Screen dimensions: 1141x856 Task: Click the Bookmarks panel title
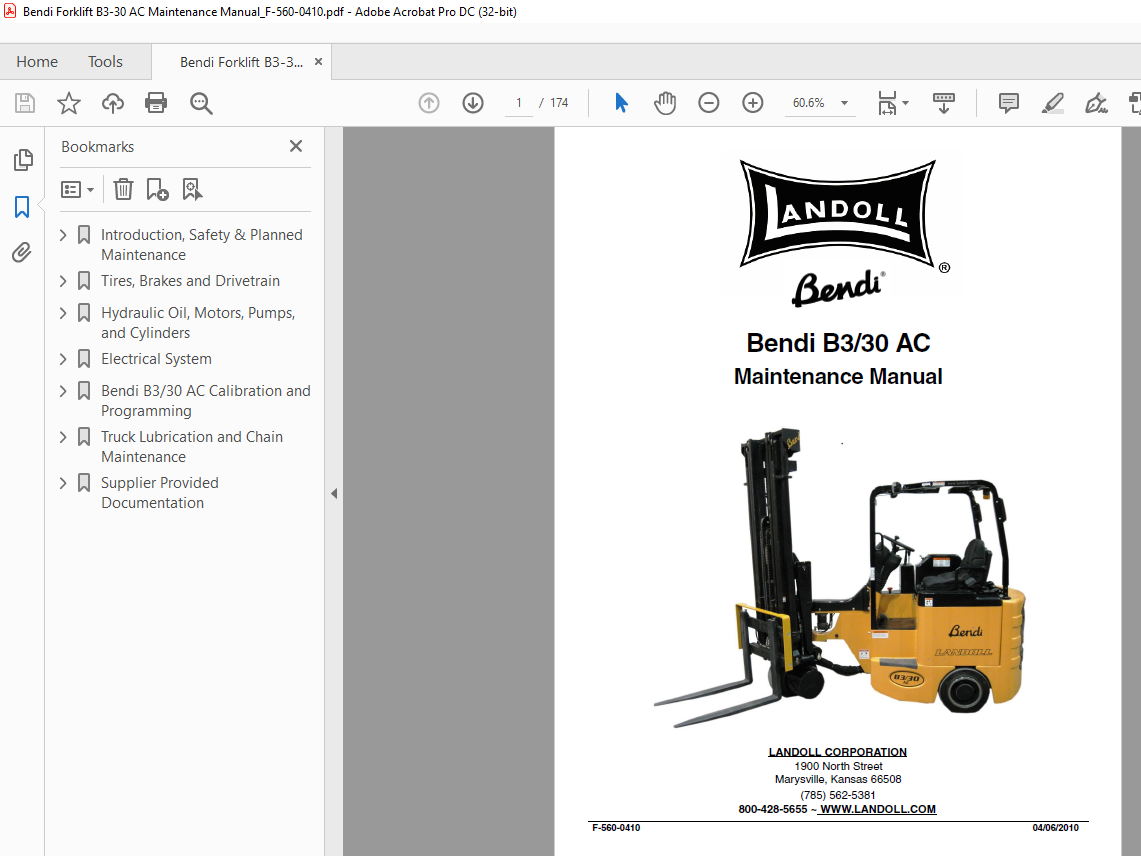click(98, 146)
